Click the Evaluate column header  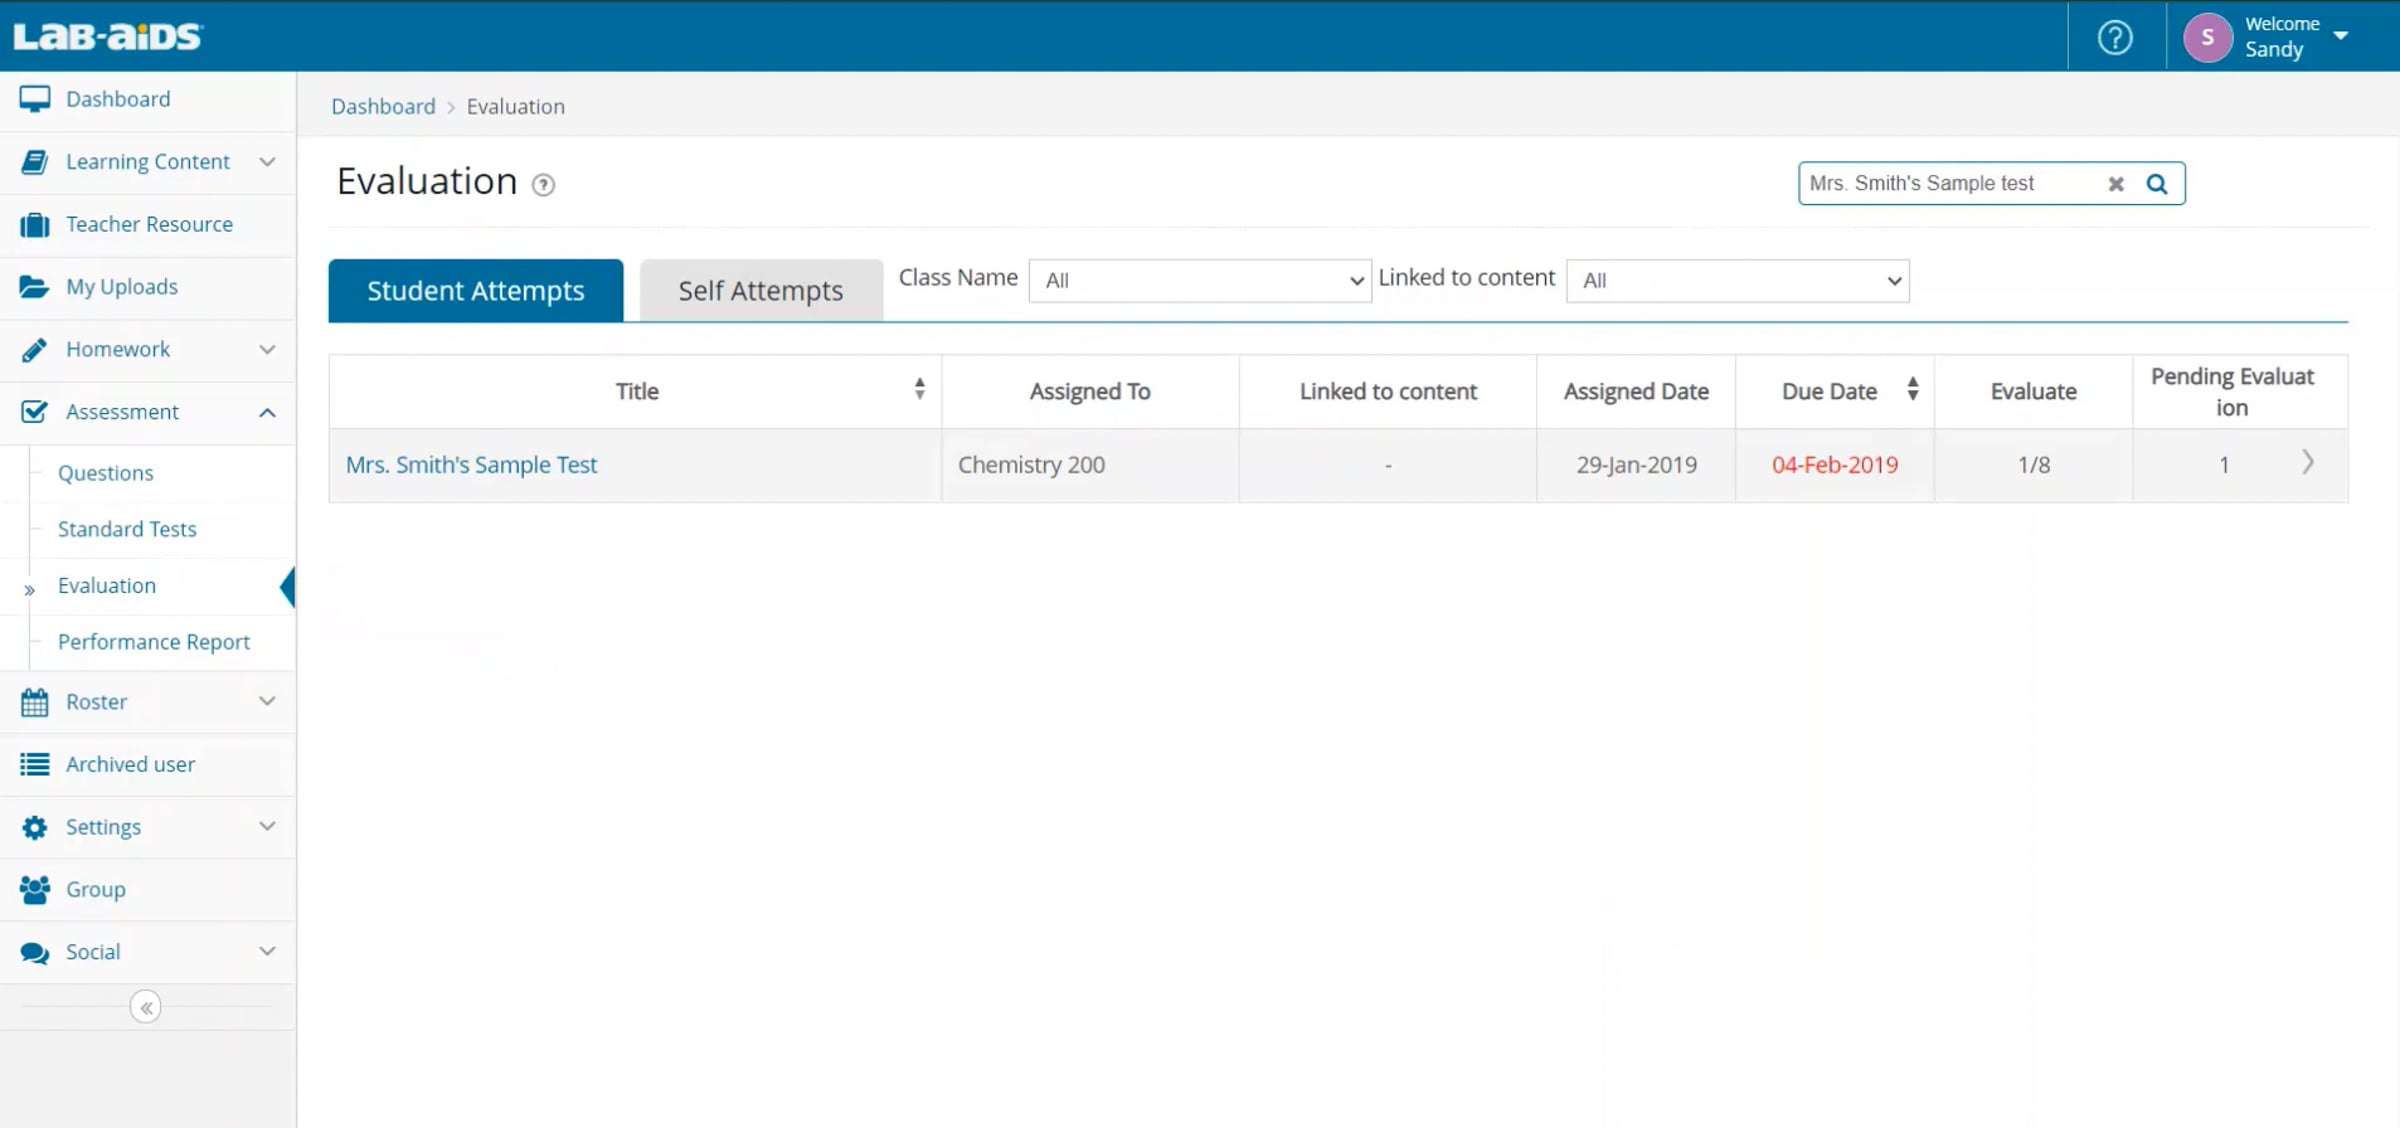coord(2034,391)
